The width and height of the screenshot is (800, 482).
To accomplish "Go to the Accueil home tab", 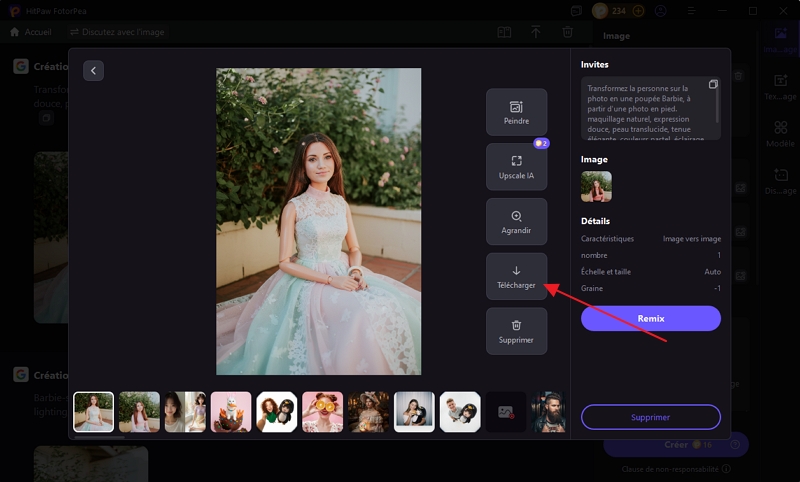I will click(x=31, y=32).
